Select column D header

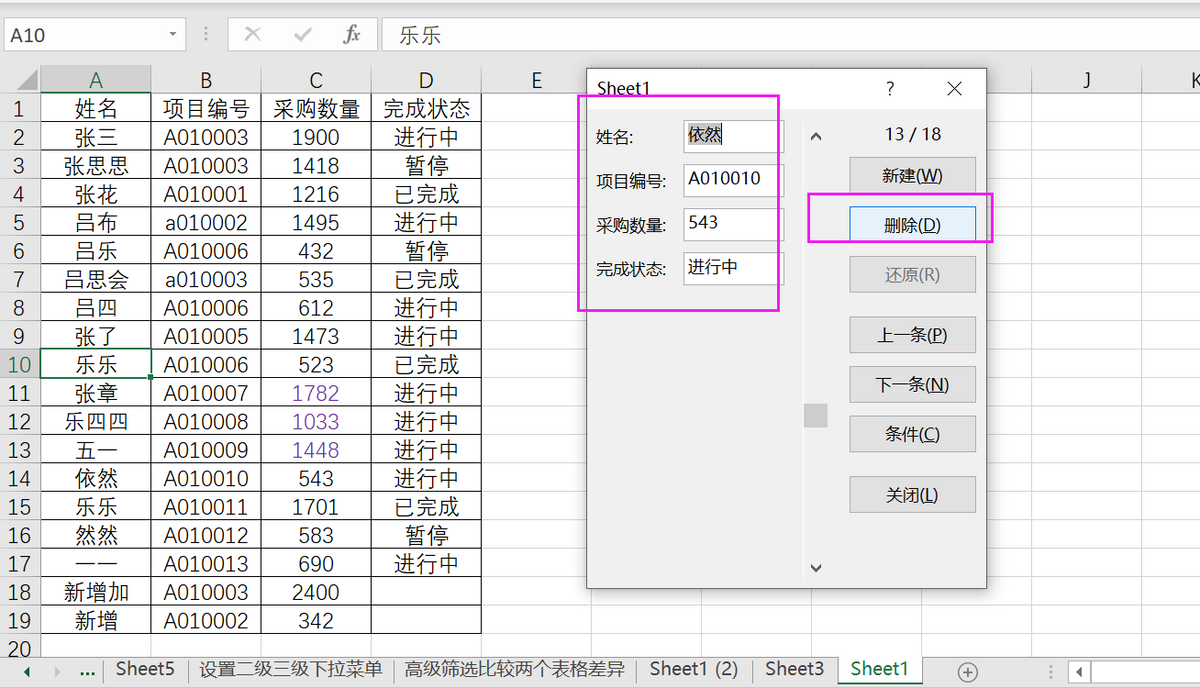(x=426, y=80)
